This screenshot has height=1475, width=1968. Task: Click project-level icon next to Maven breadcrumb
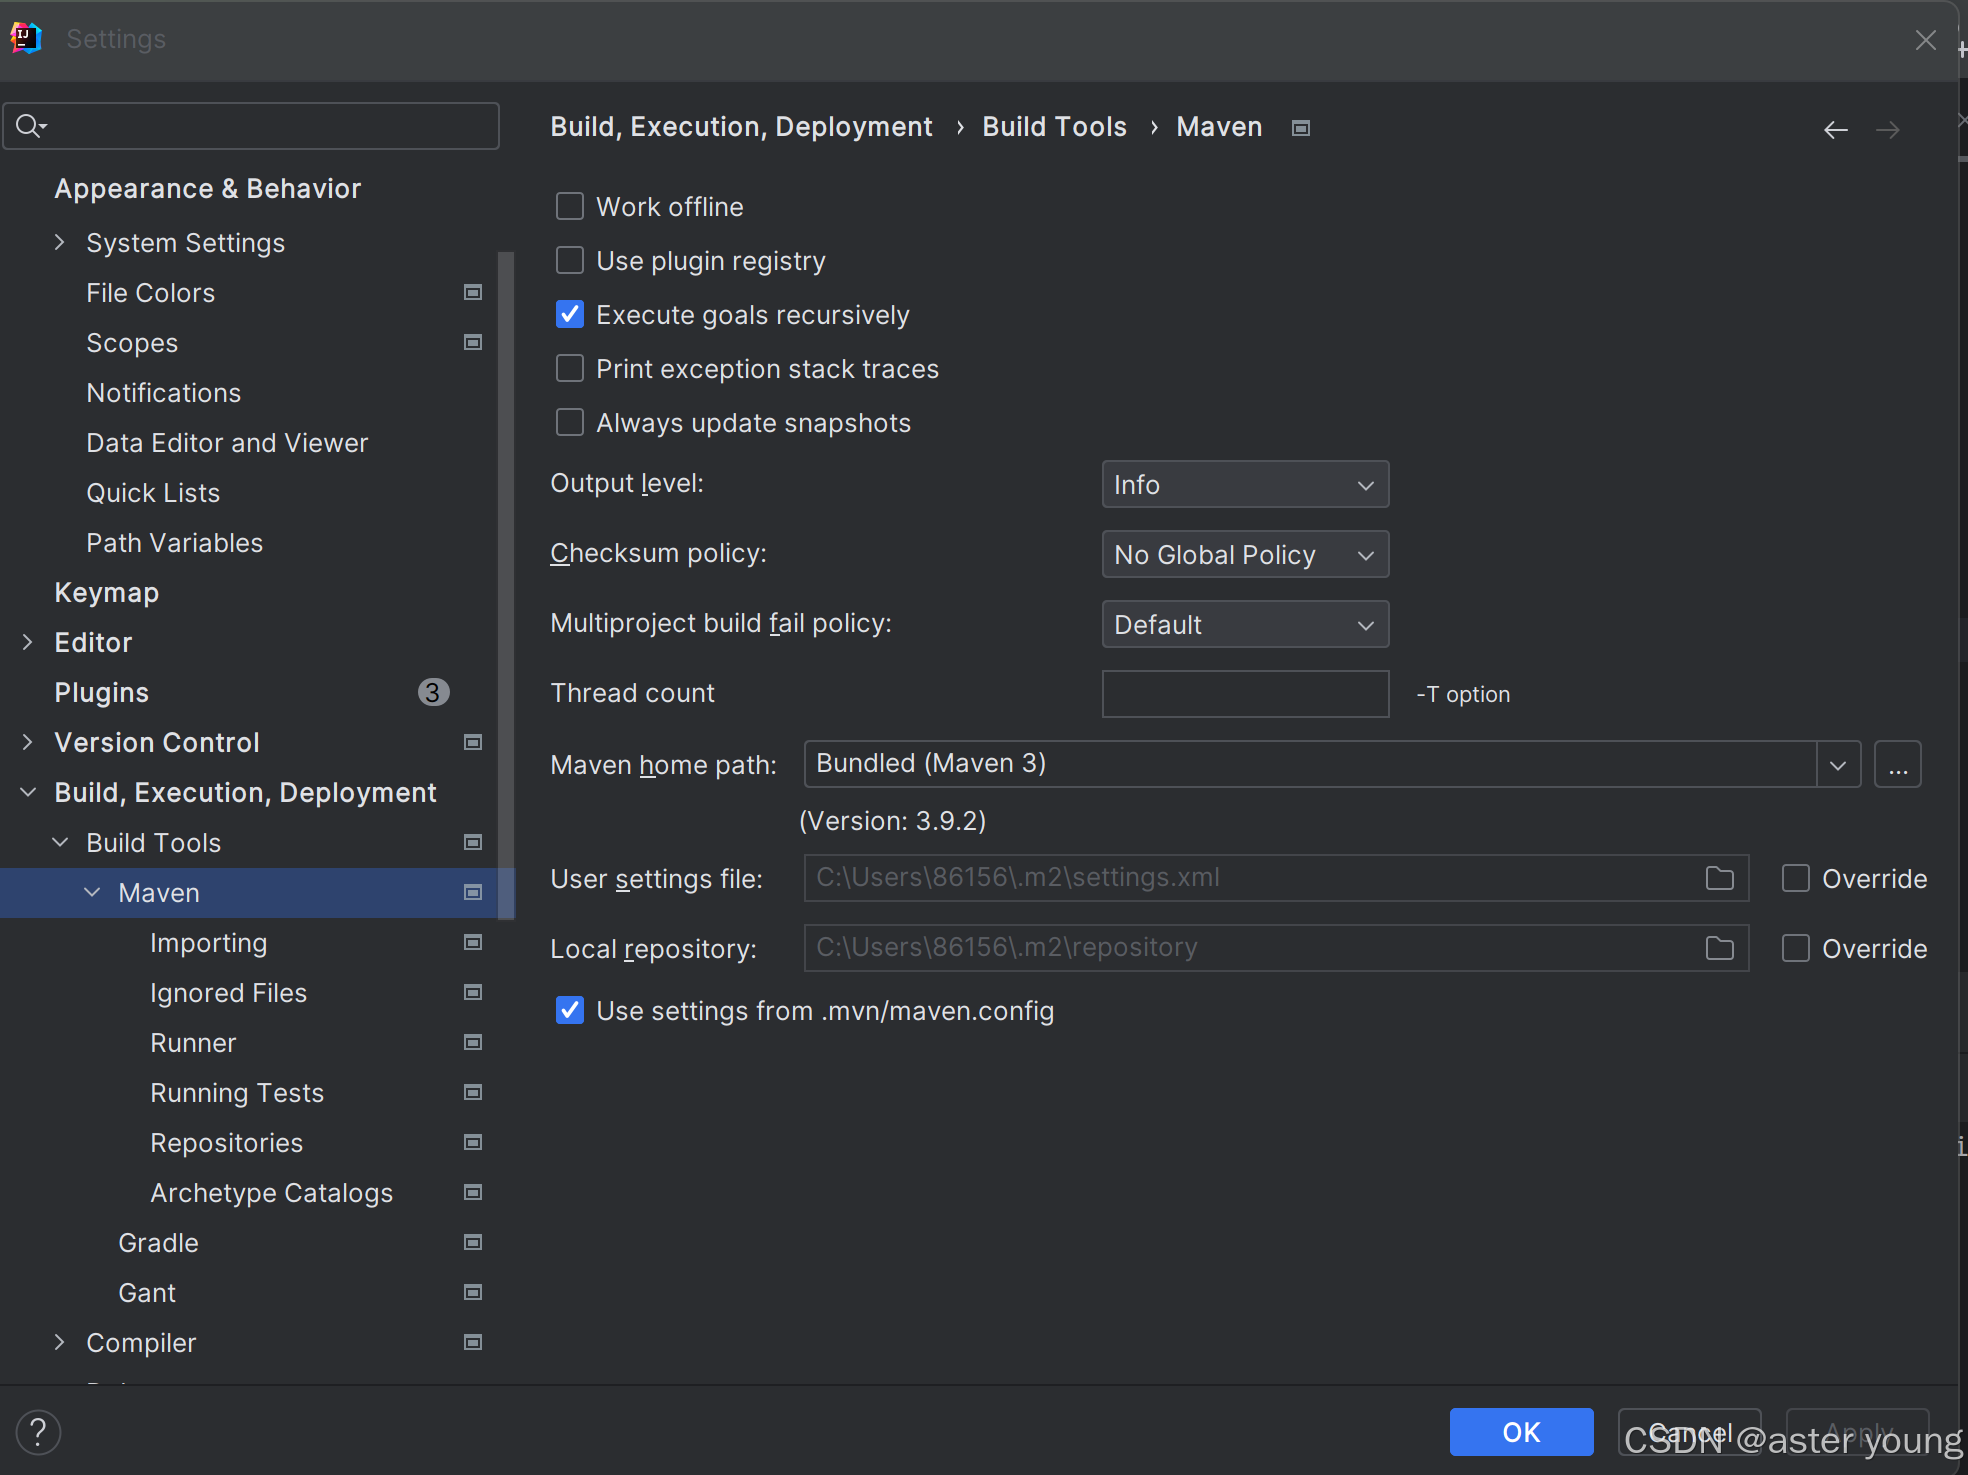click(1300, 128)
